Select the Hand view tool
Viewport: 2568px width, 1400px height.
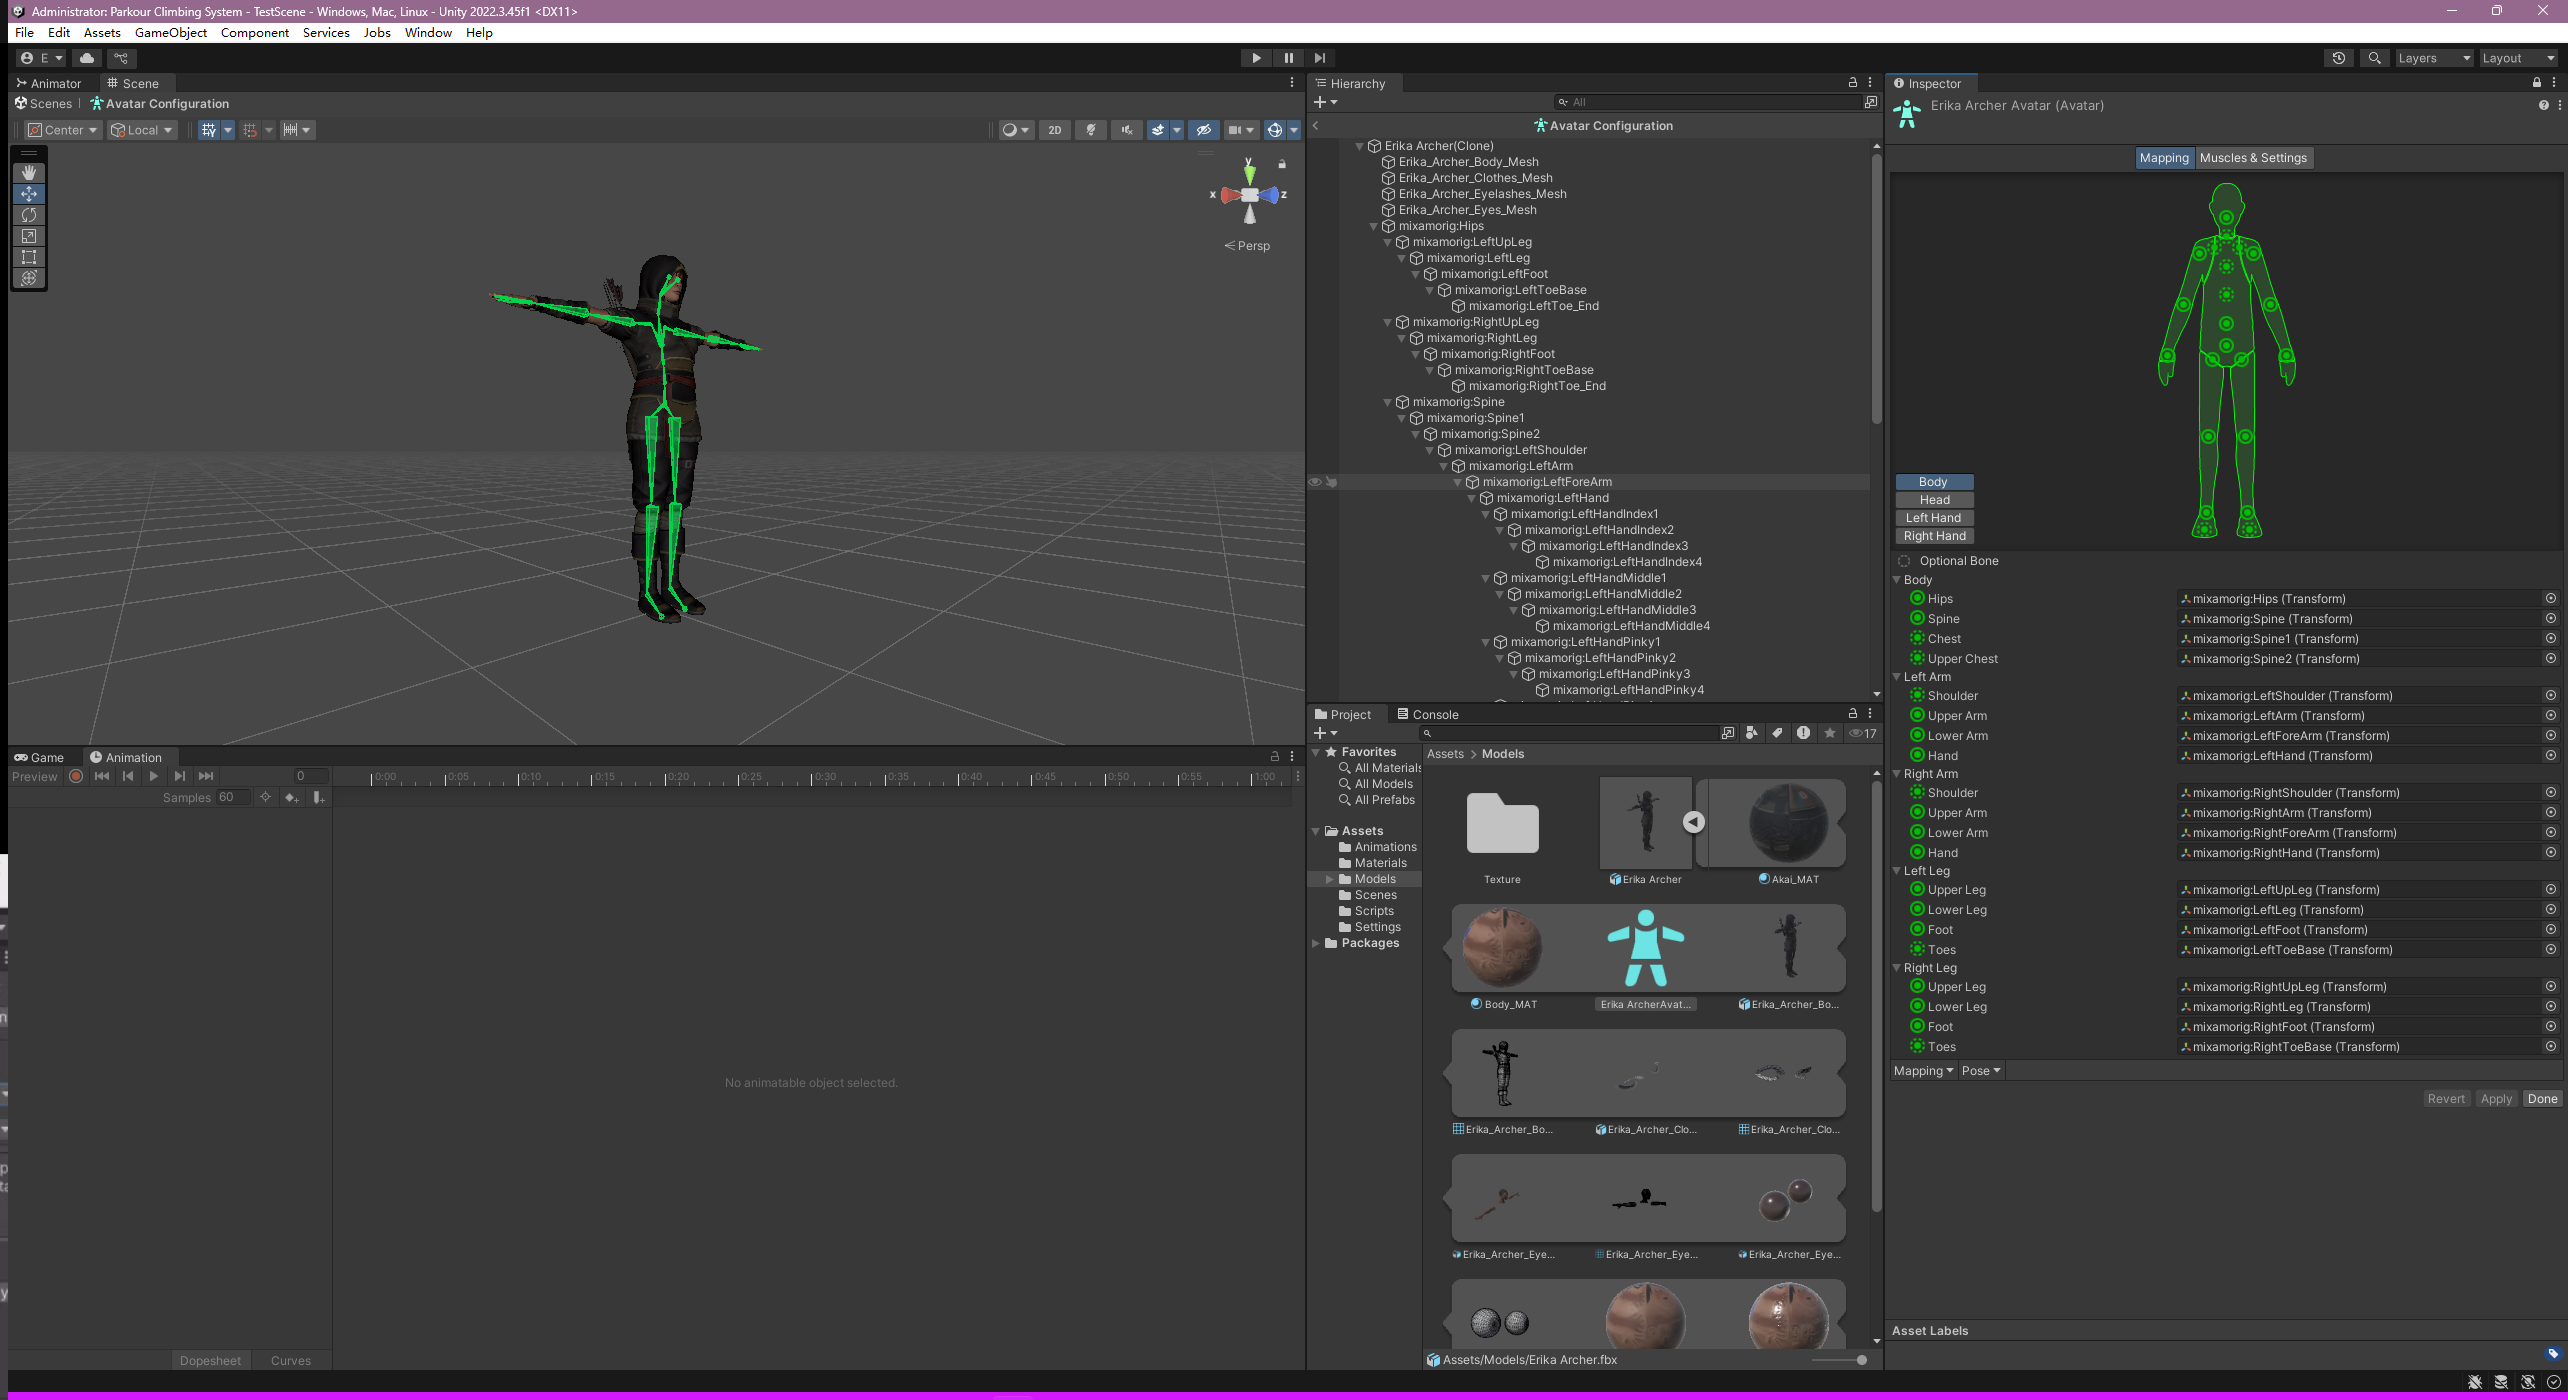click(29, 173)
